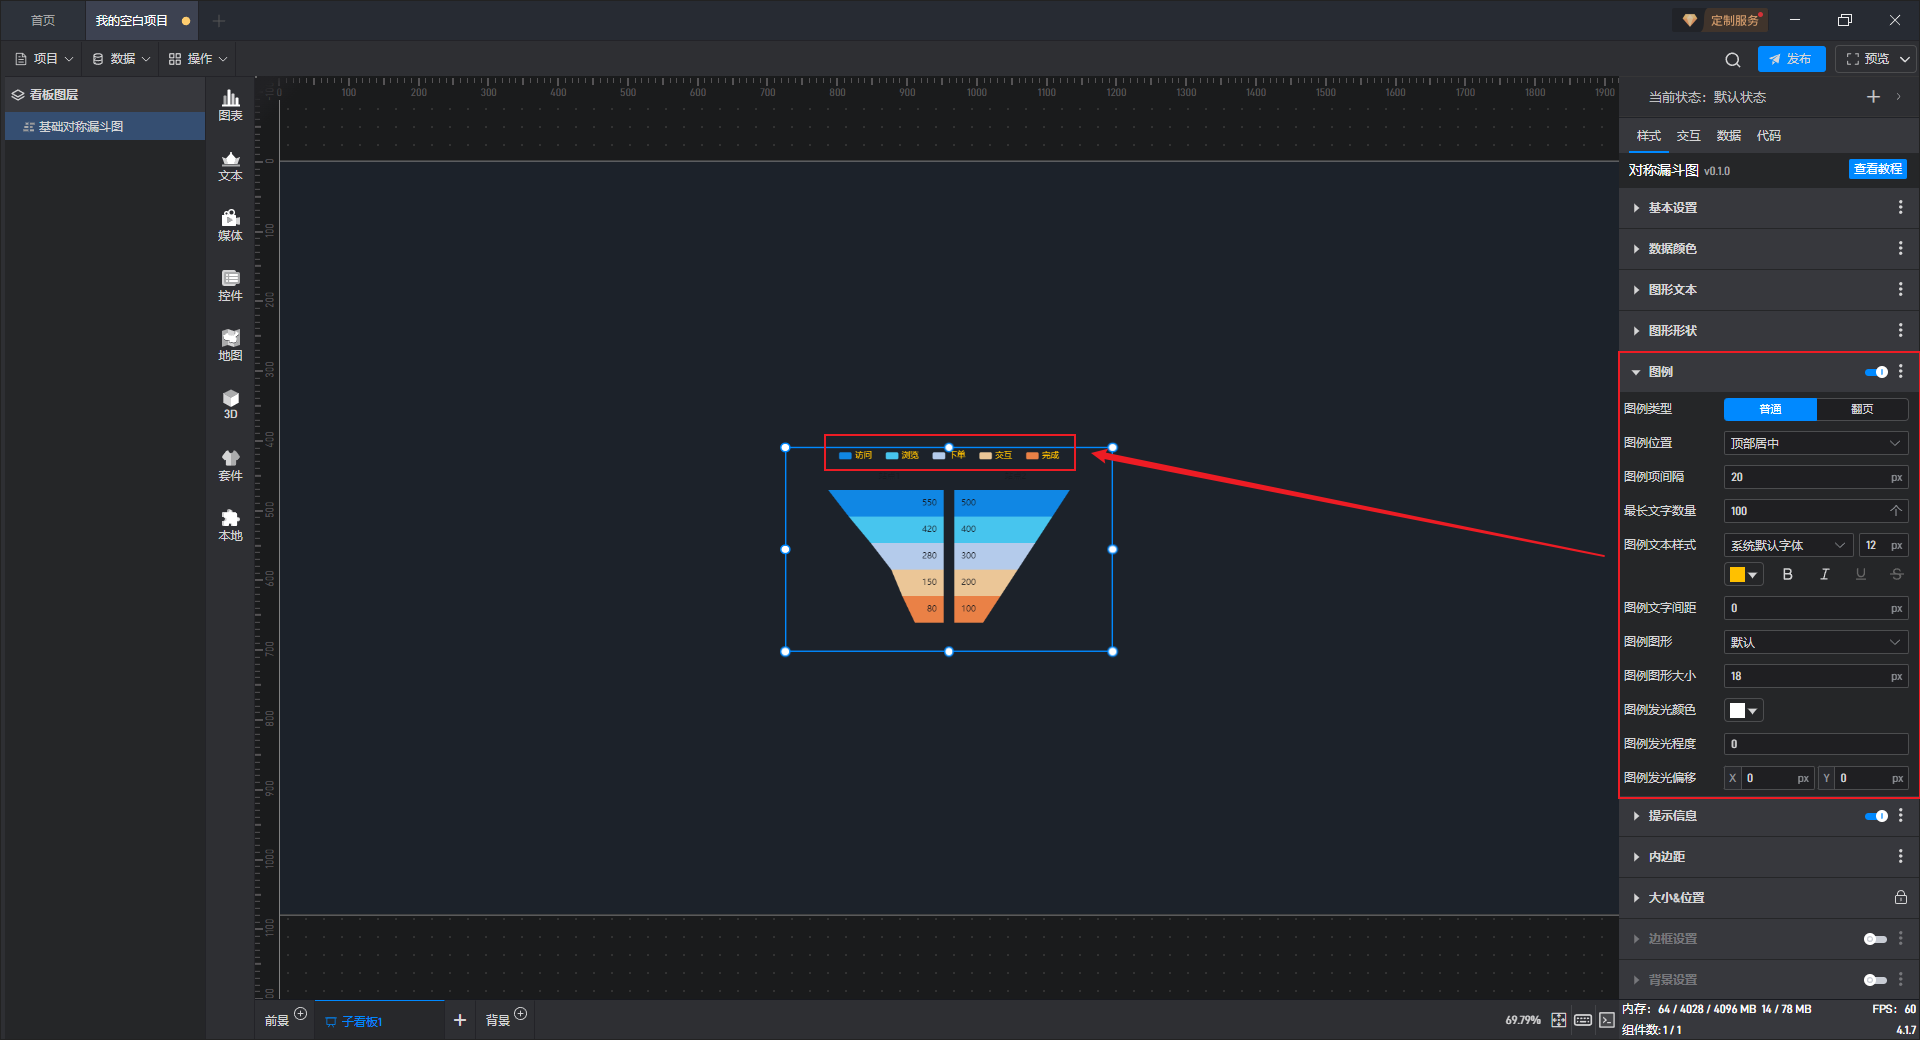Toggle italic for legend text
The image size is (1920, 1040).
(x=1824, y=574)
